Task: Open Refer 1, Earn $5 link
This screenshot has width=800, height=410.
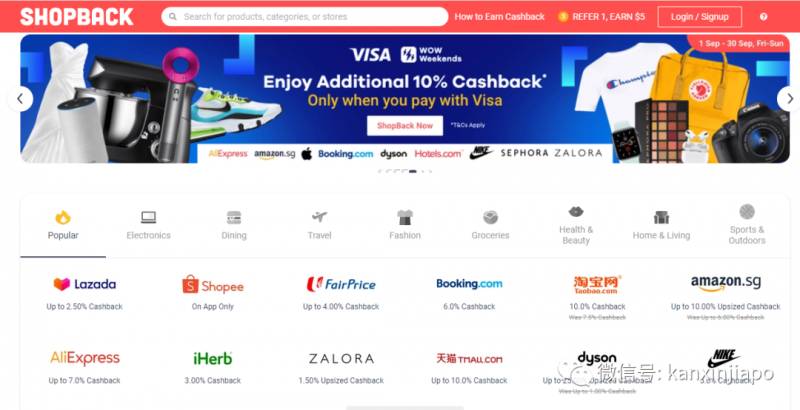Action: tap(602, 17)
